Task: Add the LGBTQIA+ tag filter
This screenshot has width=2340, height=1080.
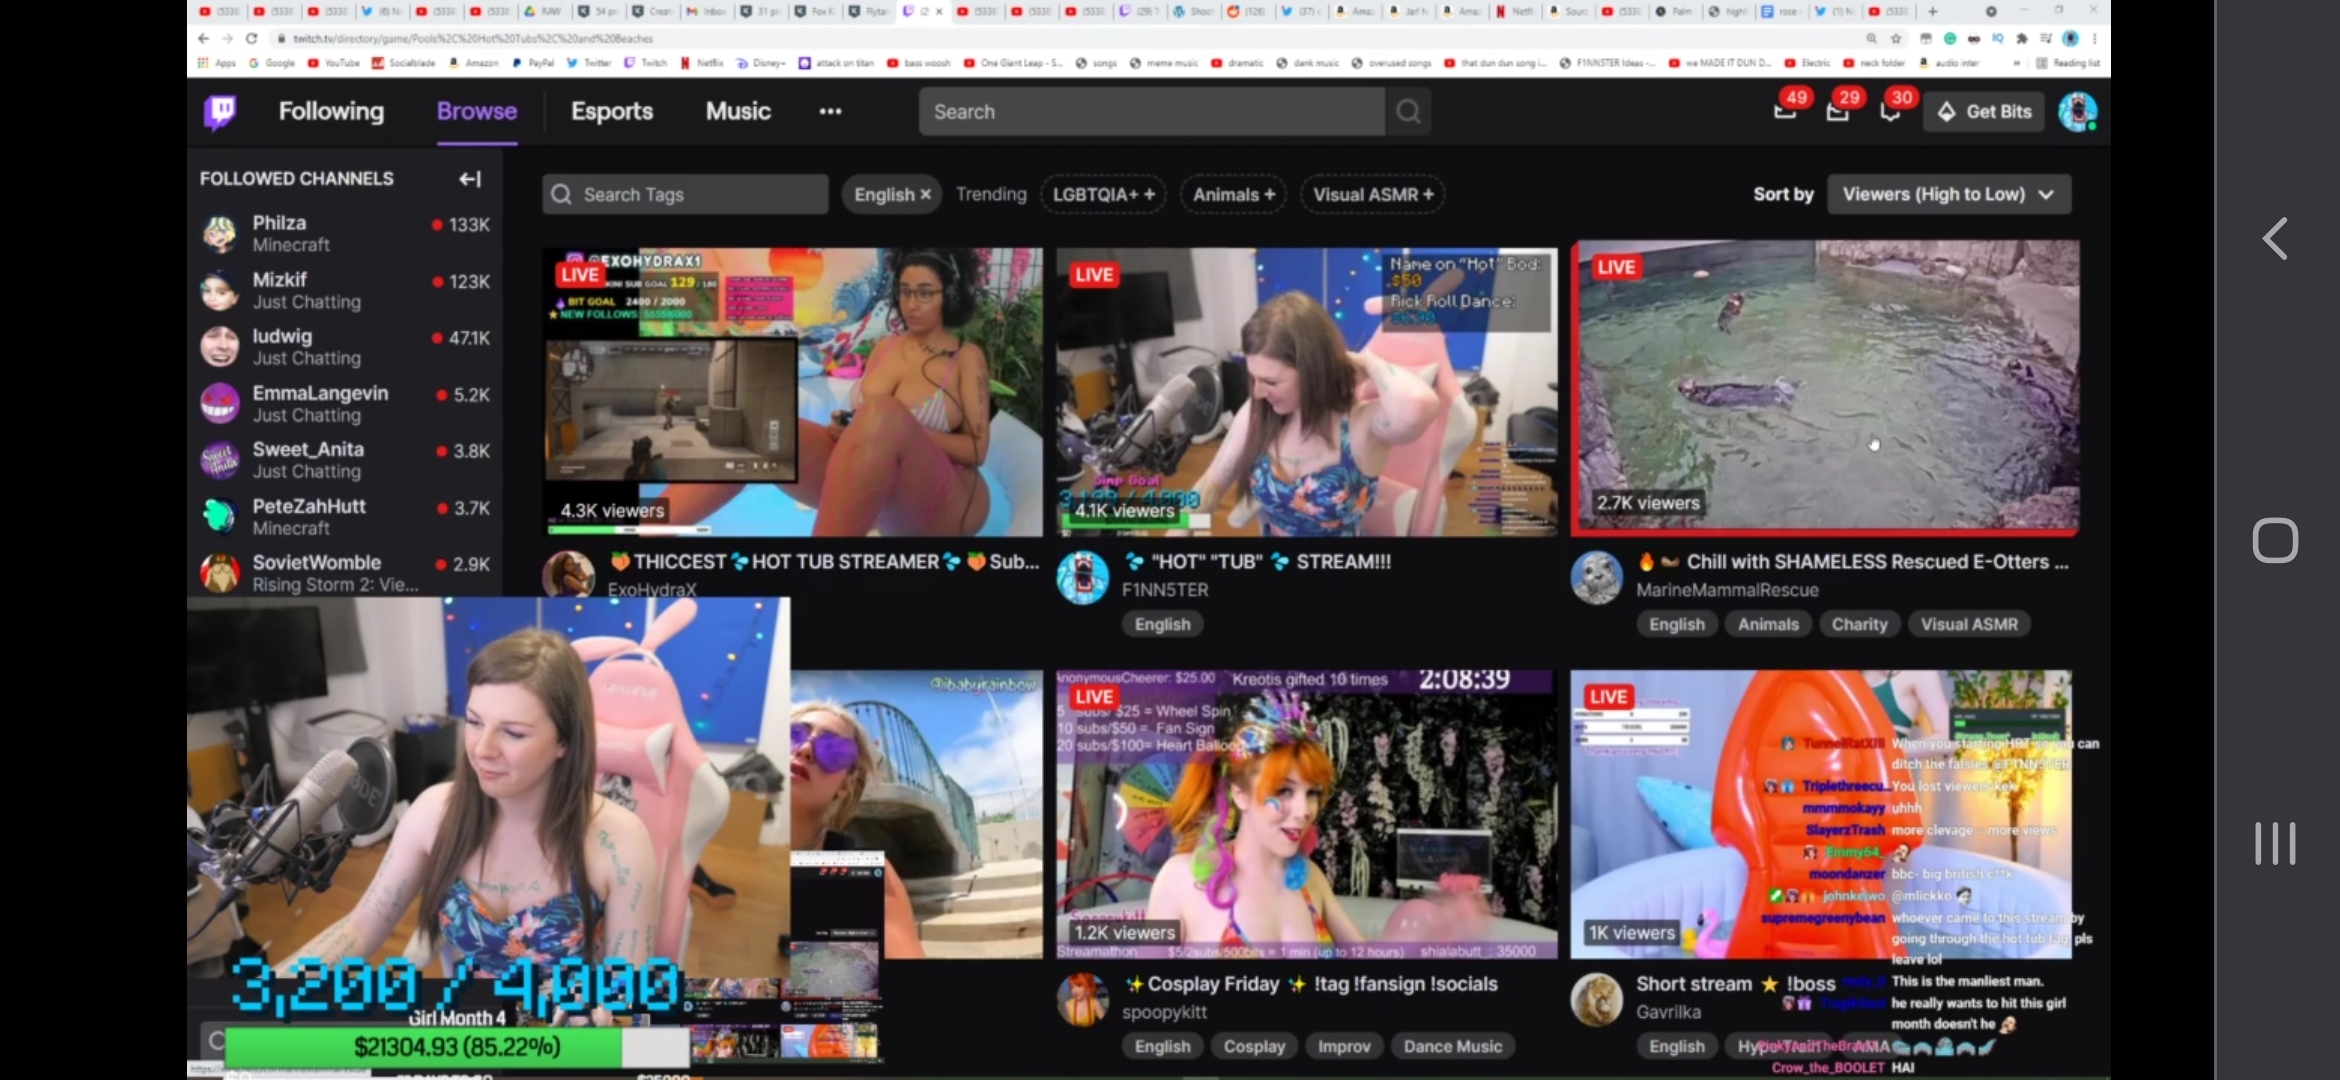Action: [x=1104, y=194]
